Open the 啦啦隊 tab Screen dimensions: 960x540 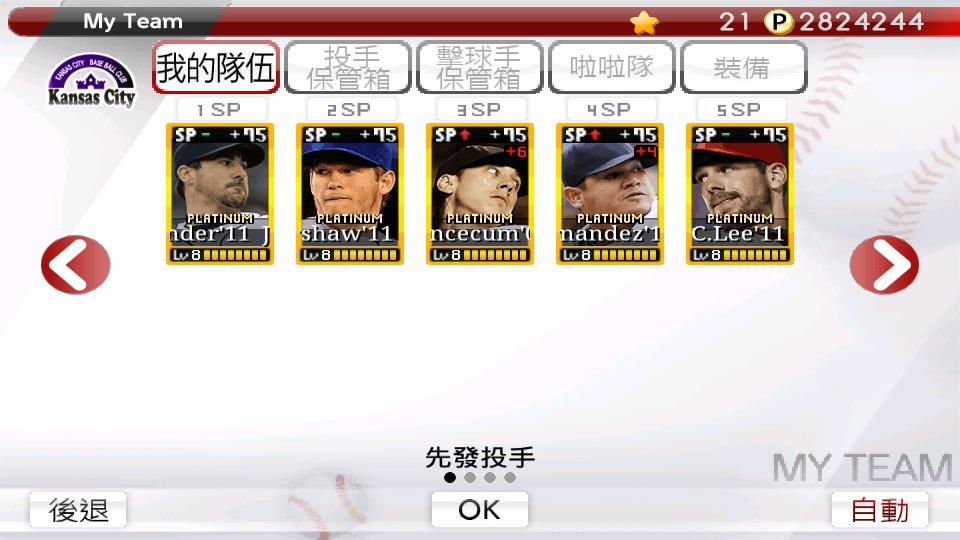tap(612, 67)
